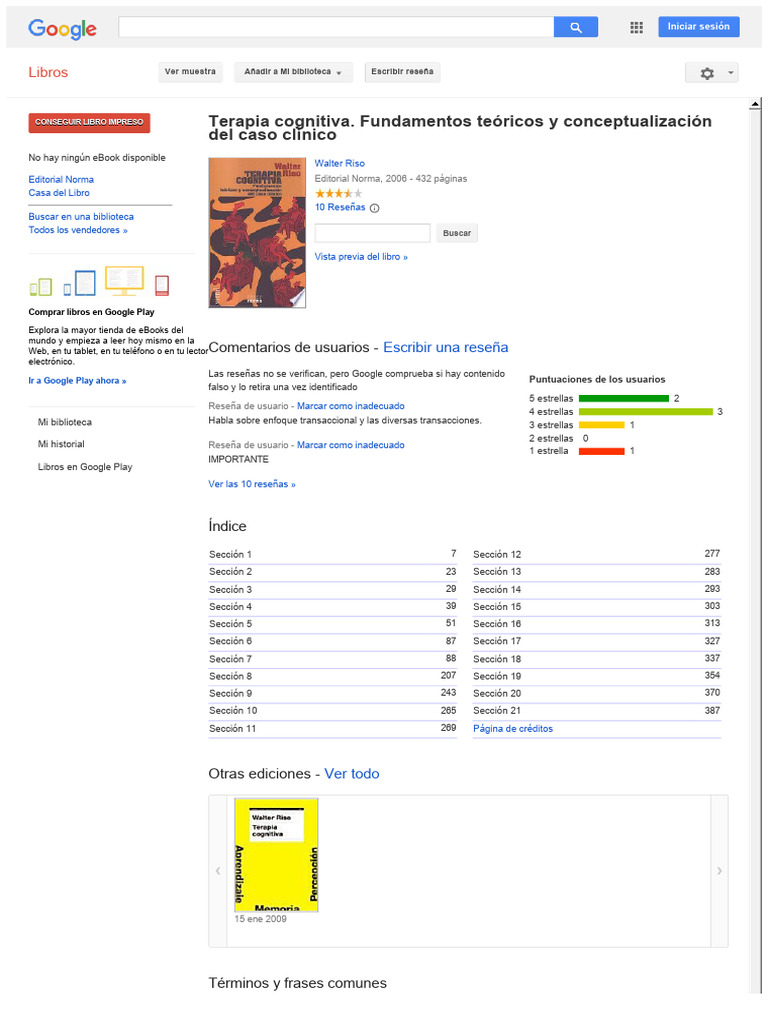The height and width of the screenshot is (1024, 768).
Task: Open the Walter Riso author link
Action: pyautogui.click(x=340, y=163)
